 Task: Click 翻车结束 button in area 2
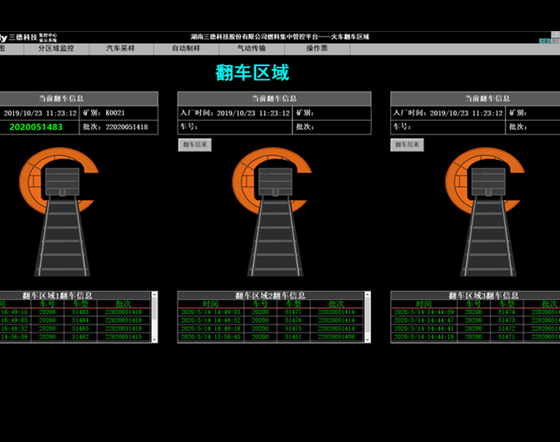point(195,145)
